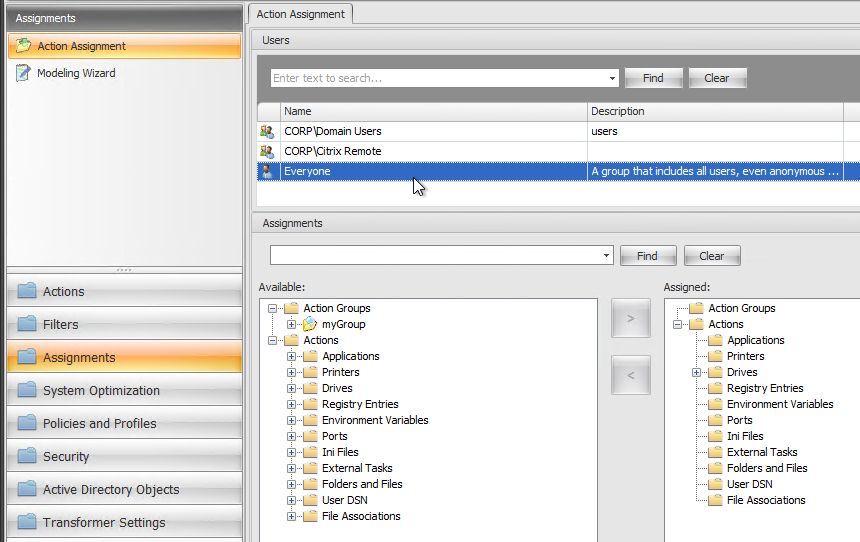
Task: Expand Available Ini Files node
Action: coord(291,452)
